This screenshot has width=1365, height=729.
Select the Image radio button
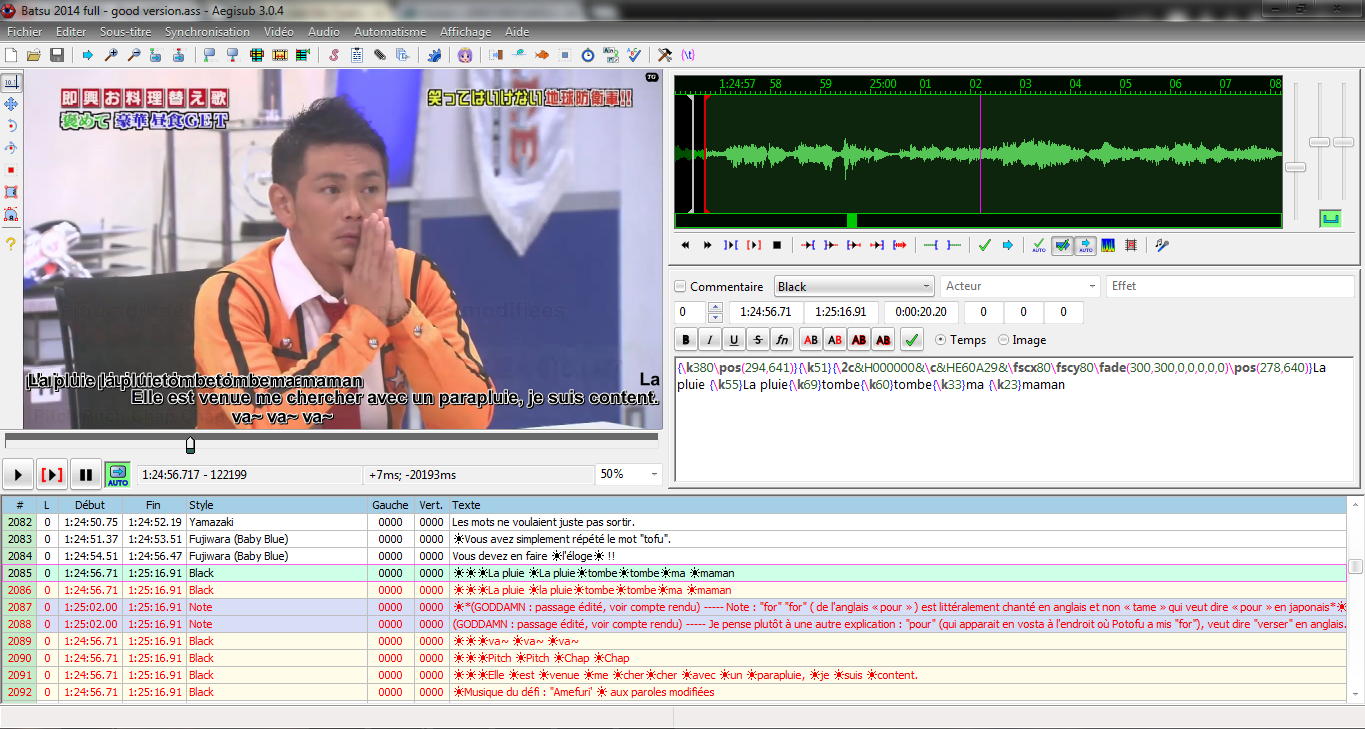pyautogui.click(x=1004, y=340)
